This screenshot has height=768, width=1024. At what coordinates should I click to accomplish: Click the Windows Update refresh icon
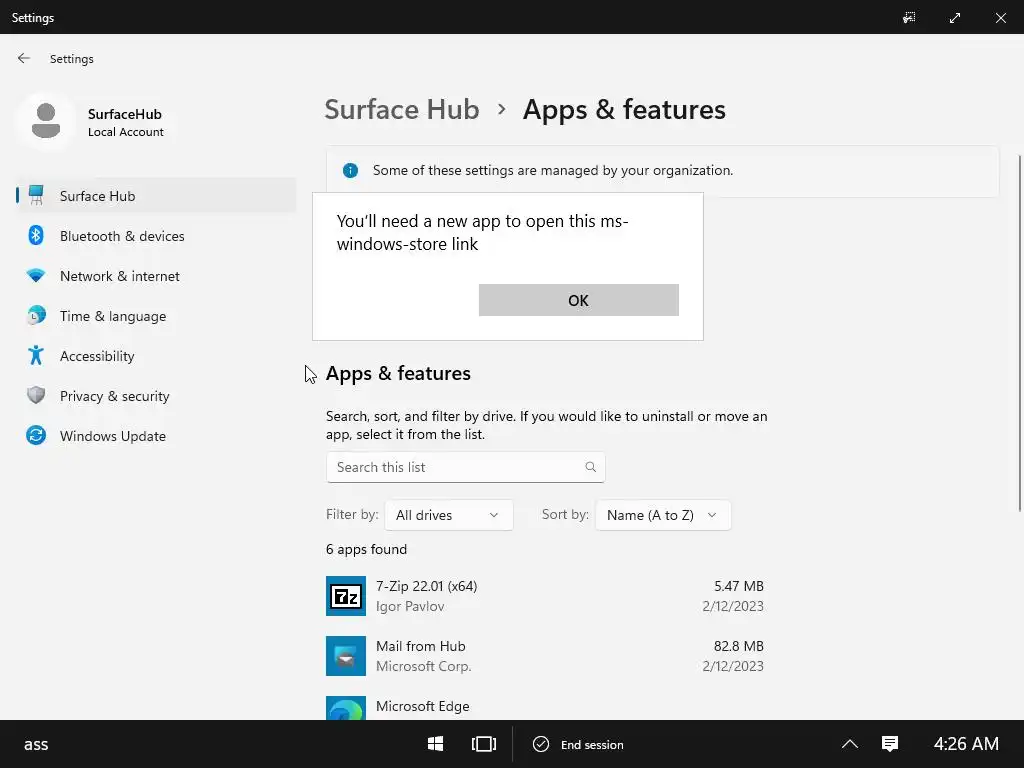[36, 435]
